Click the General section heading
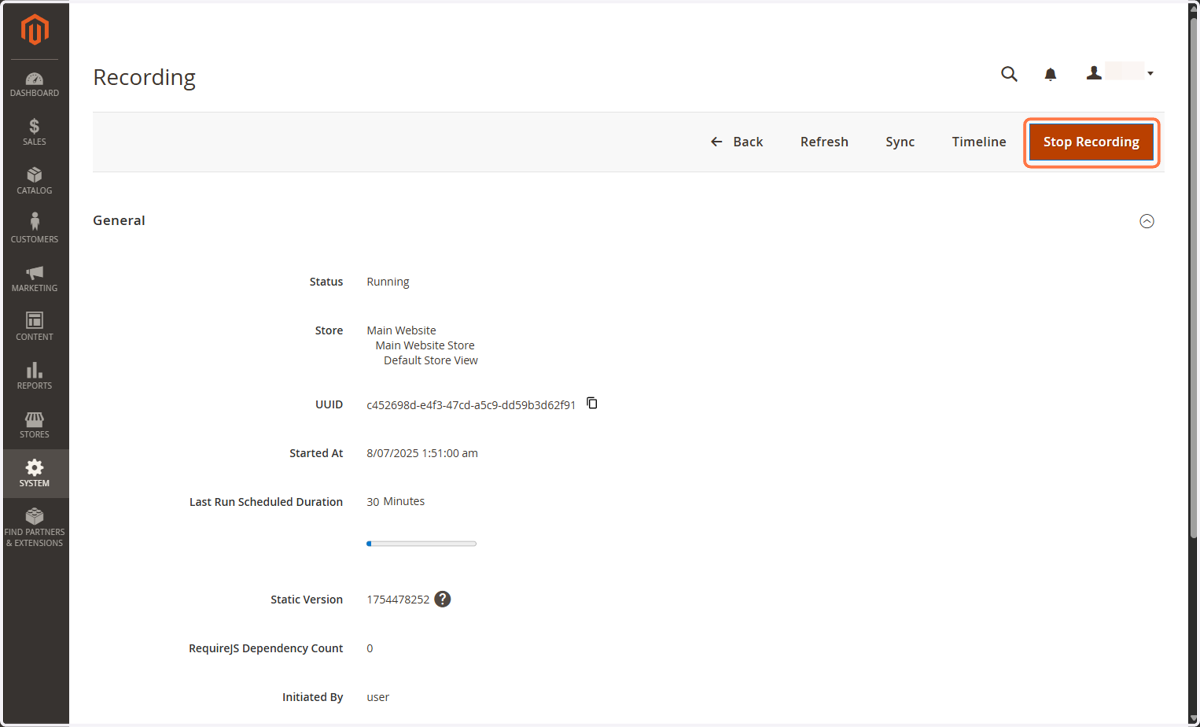Screen dimensions: 1200x727 coord(119,220)
